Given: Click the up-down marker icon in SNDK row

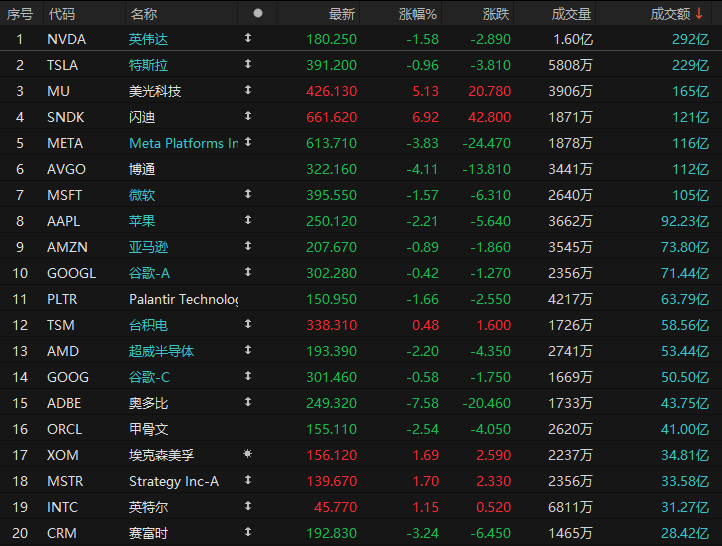Looking at the screenshot, I should coord(248,116).
